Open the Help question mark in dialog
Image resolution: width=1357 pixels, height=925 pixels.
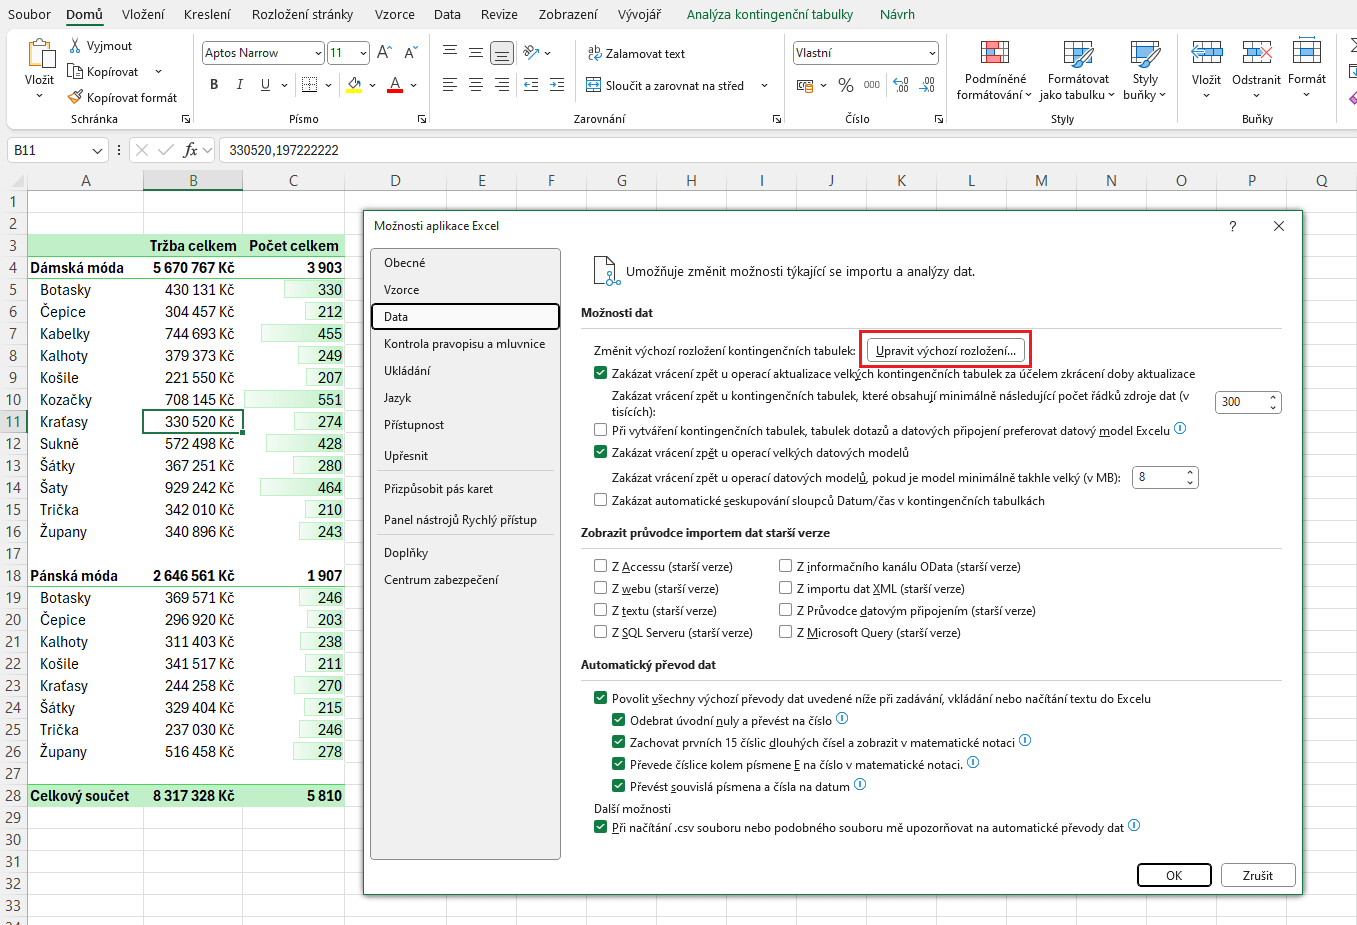pos(1232,226)
